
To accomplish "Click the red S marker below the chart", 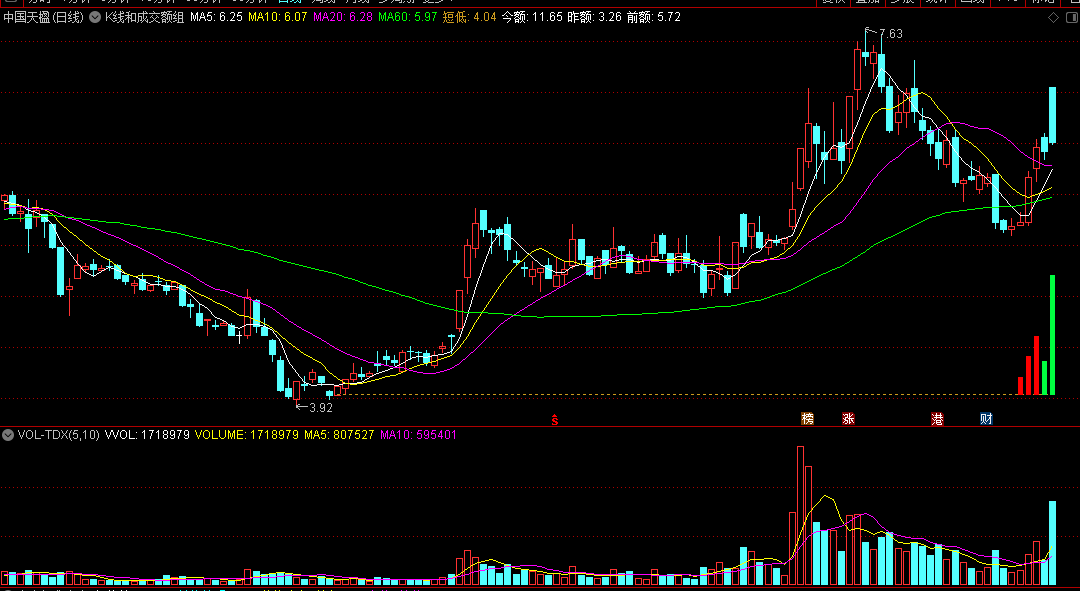I will click(x=554, y=419).
